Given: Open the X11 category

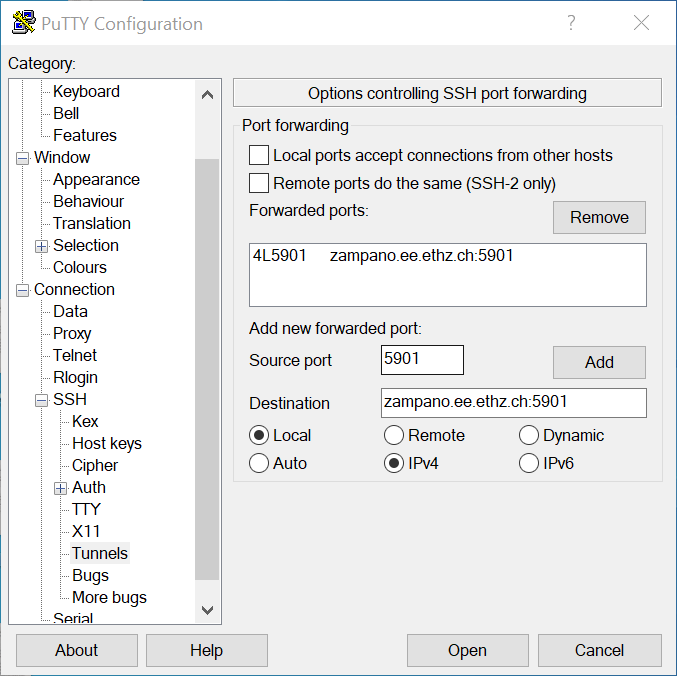Looking at the screenshot, I should click(86, 532).
